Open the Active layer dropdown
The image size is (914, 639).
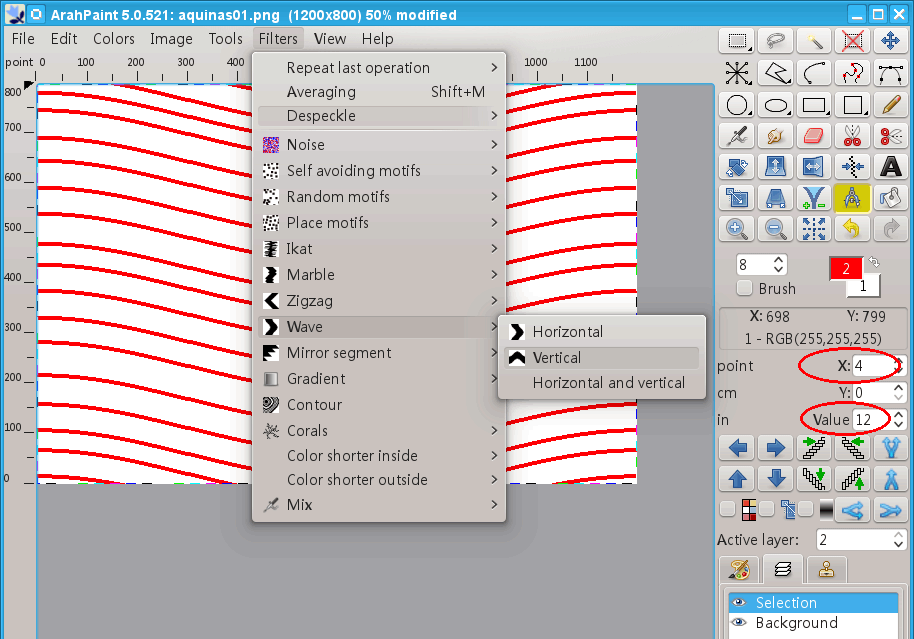tap(861, 540)
